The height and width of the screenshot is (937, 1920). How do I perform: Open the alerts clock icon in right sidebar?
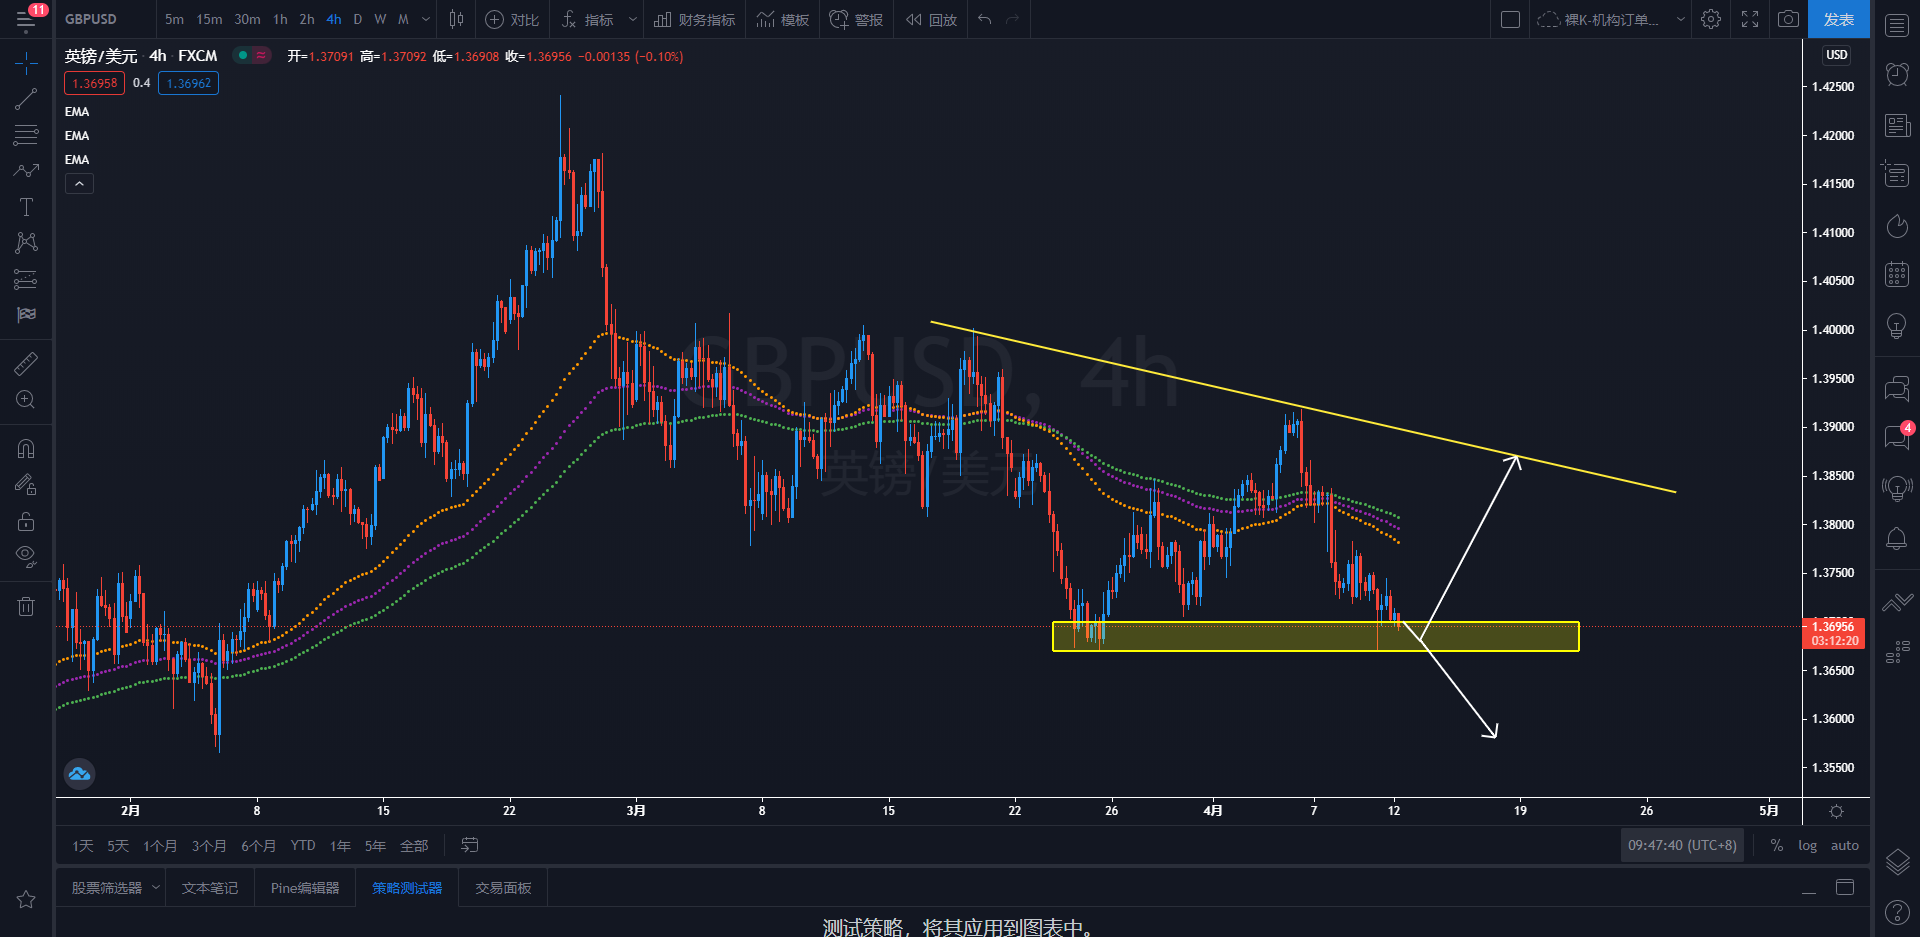(x=1897, y=74)
